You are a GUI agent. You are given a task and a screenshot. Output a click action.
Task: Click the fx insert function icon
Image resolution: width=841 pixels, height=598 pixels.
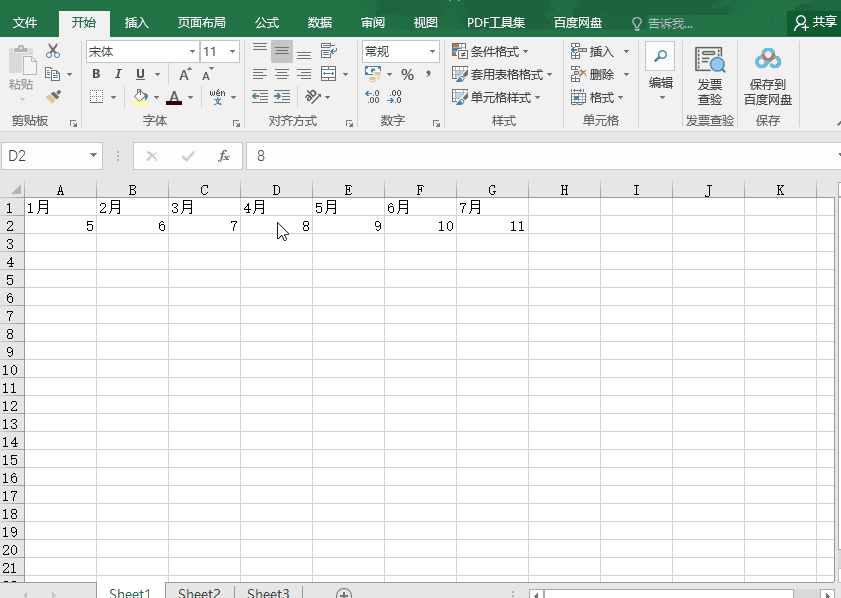coord(224,156)
